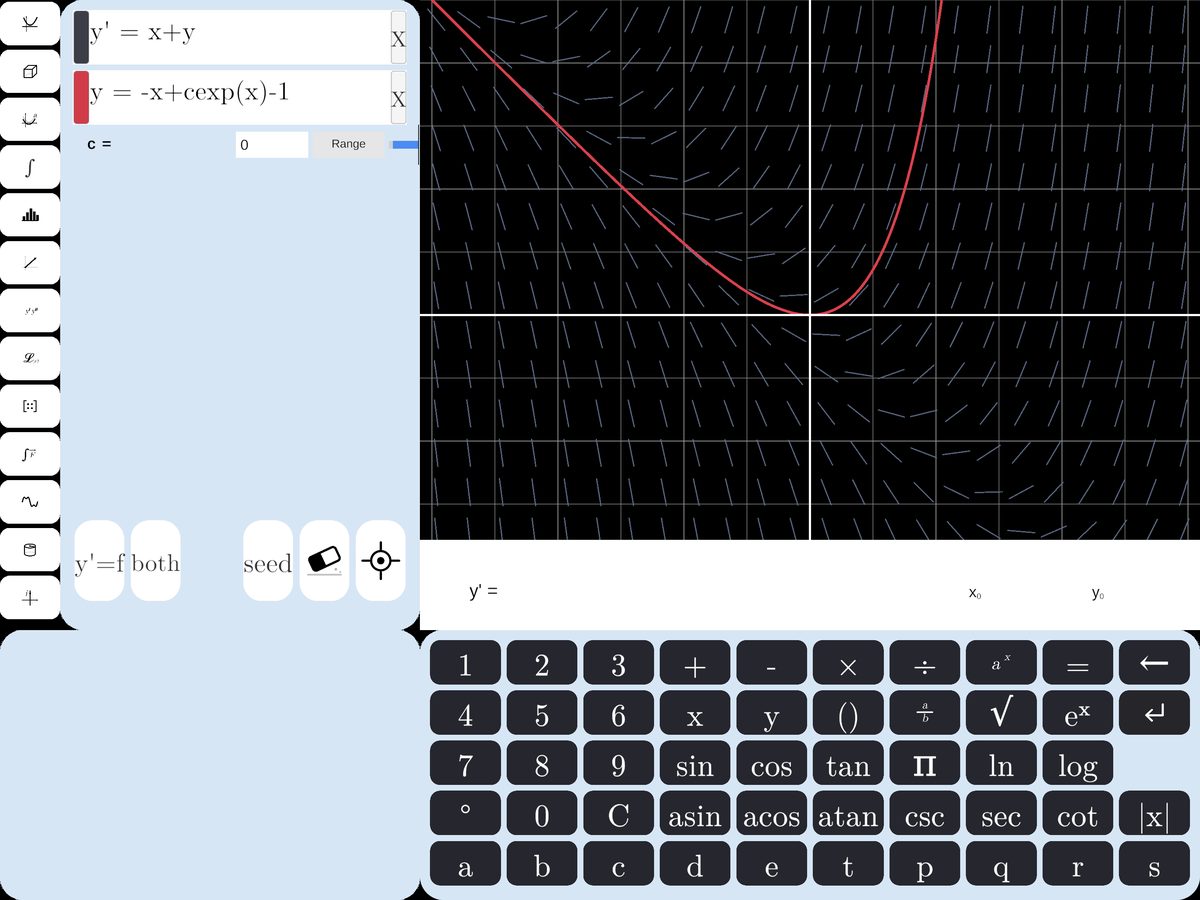The width and height of the screenshot is (1200, 900).
Task: Tap the square root key
Action: coord(1001,713)
